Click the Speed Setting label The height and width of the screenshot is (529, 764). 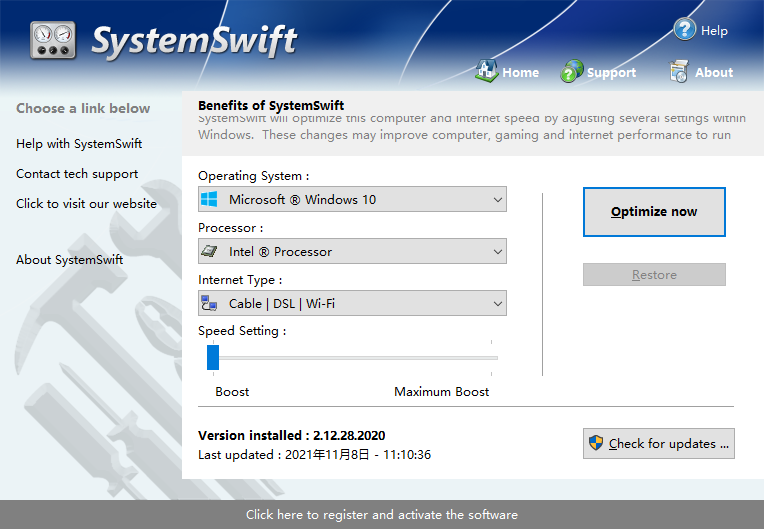242,331
